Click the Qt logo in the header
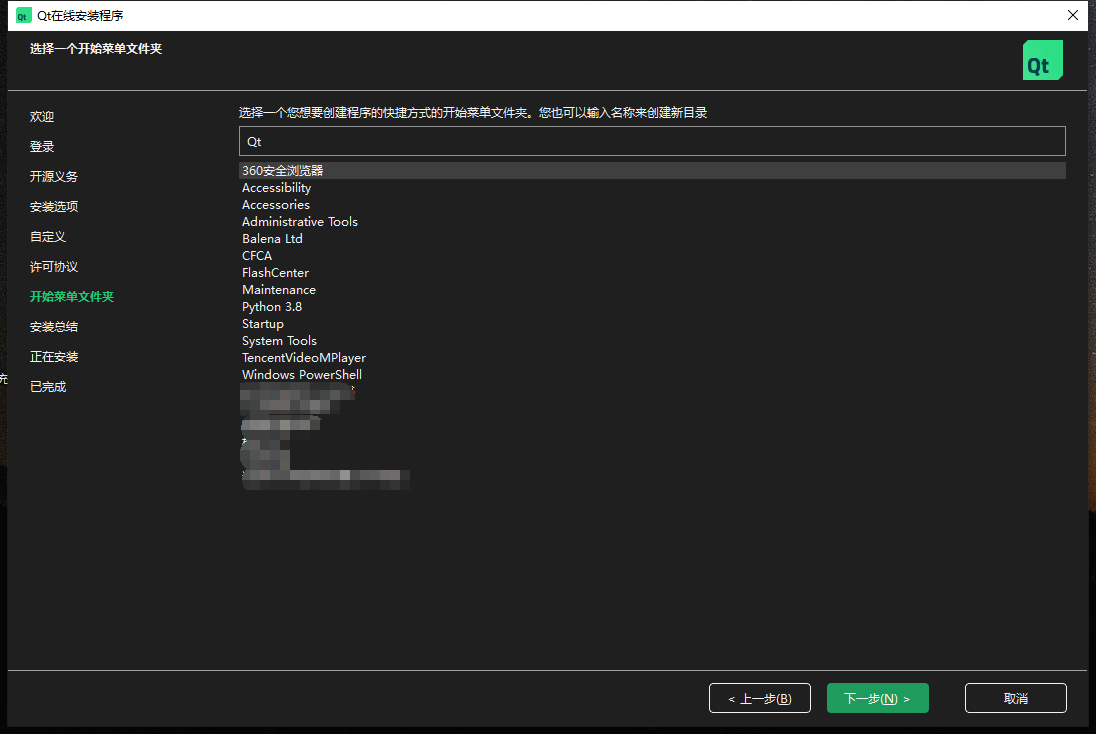The image size is (1096, 734). (1042, 60)
